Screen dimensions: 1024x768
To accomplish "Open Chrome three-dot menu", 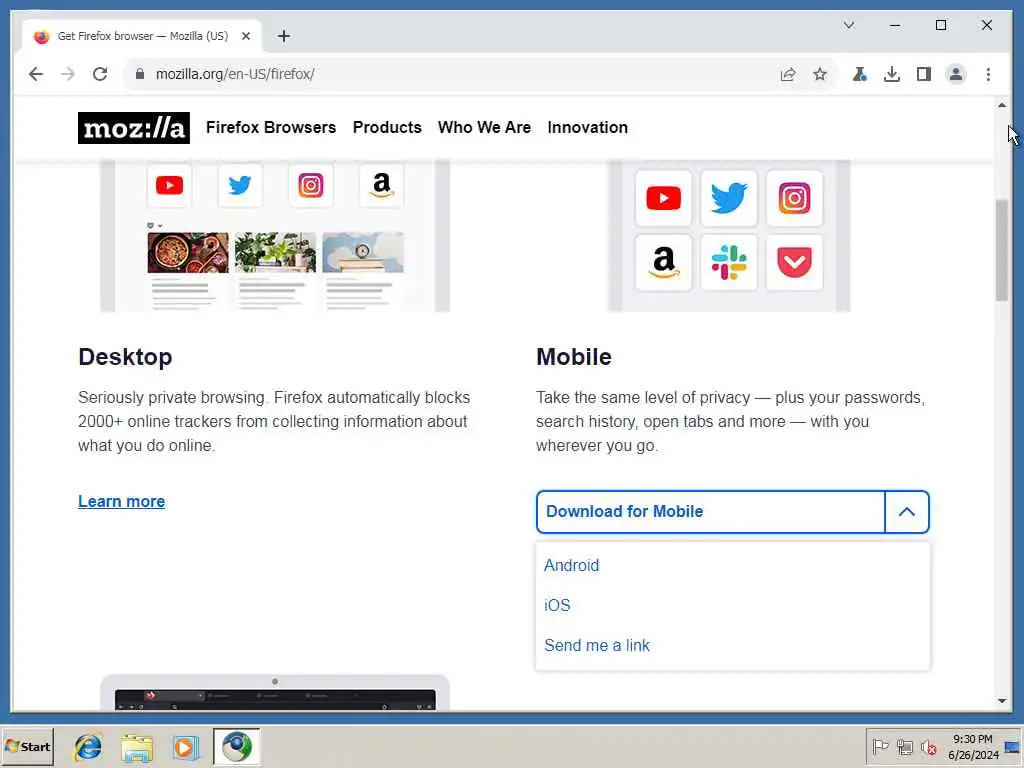I will 988,74.
